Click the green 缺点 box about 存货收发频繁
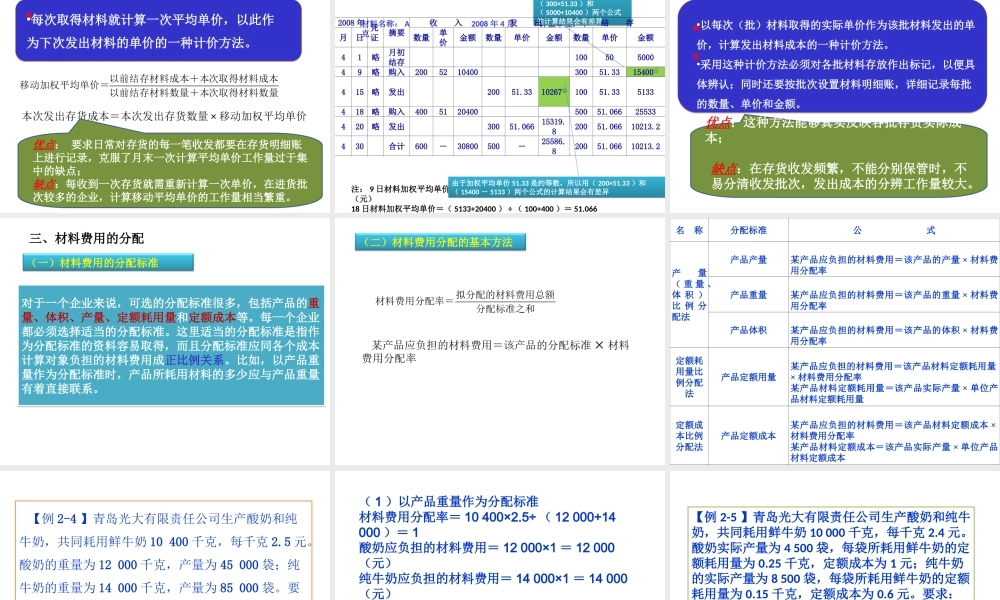Screen dimensions: 1000x600 coord(835,175)
